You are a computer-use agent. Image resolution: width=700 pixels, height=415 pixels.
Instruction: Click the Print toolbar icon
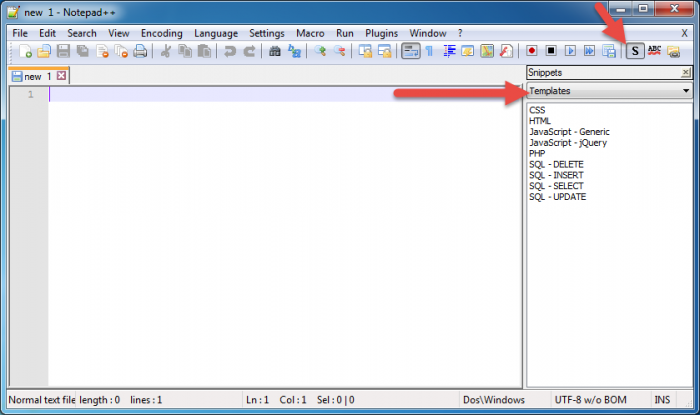[140, 51]
